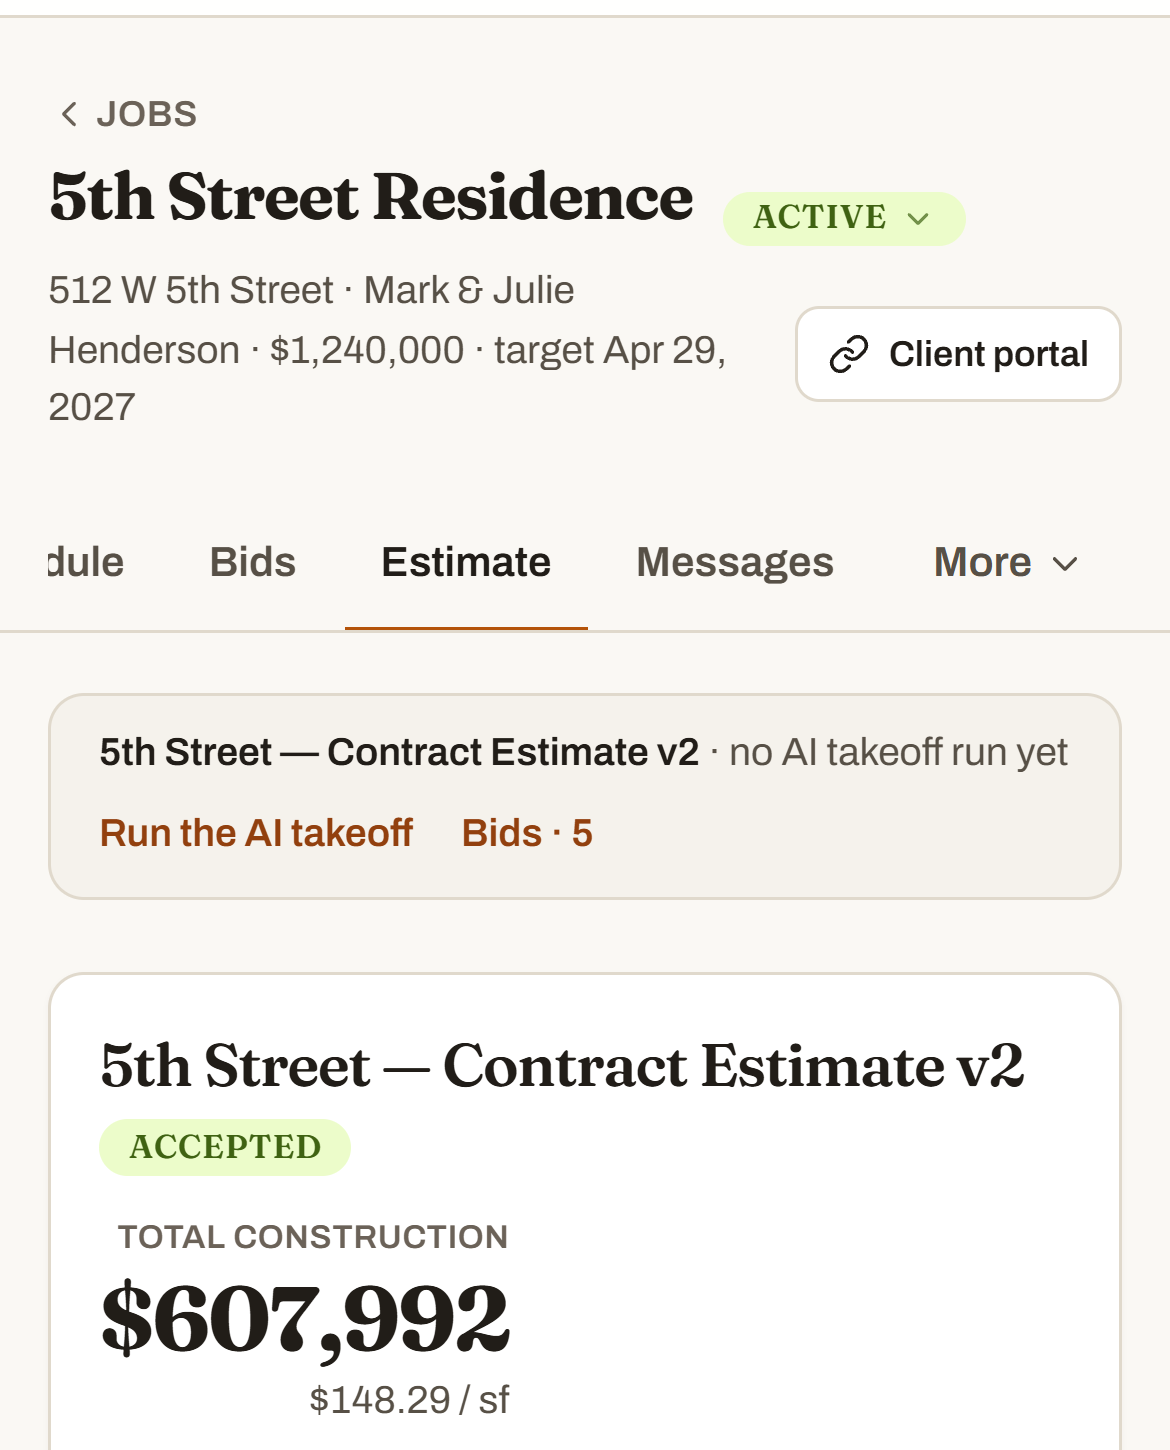Select the Estimate tab

coord(466,562)
